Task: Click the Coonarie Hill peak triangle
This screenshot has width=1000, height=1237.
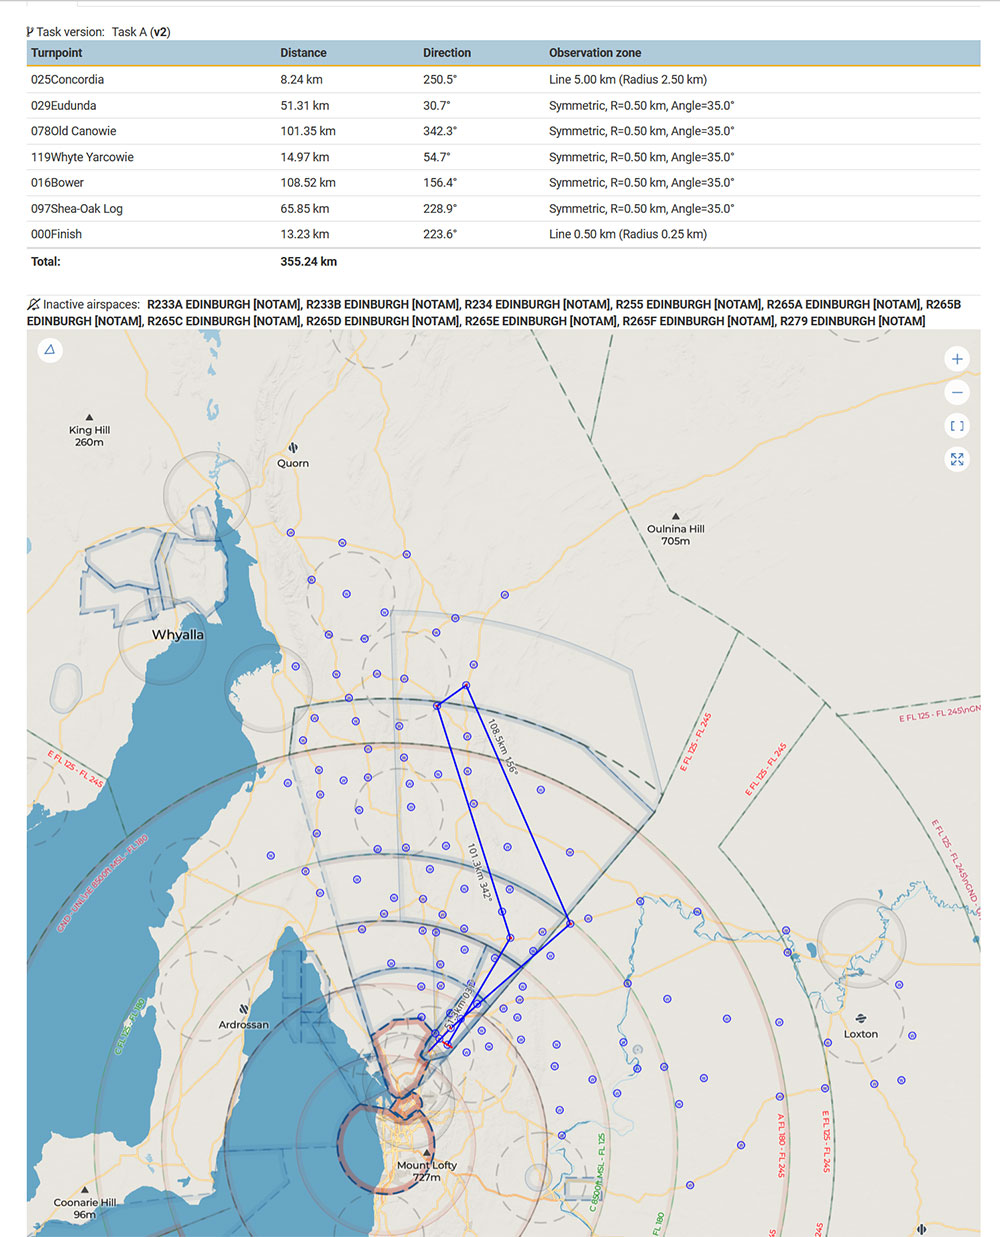Action: (x=85, y=1190)
